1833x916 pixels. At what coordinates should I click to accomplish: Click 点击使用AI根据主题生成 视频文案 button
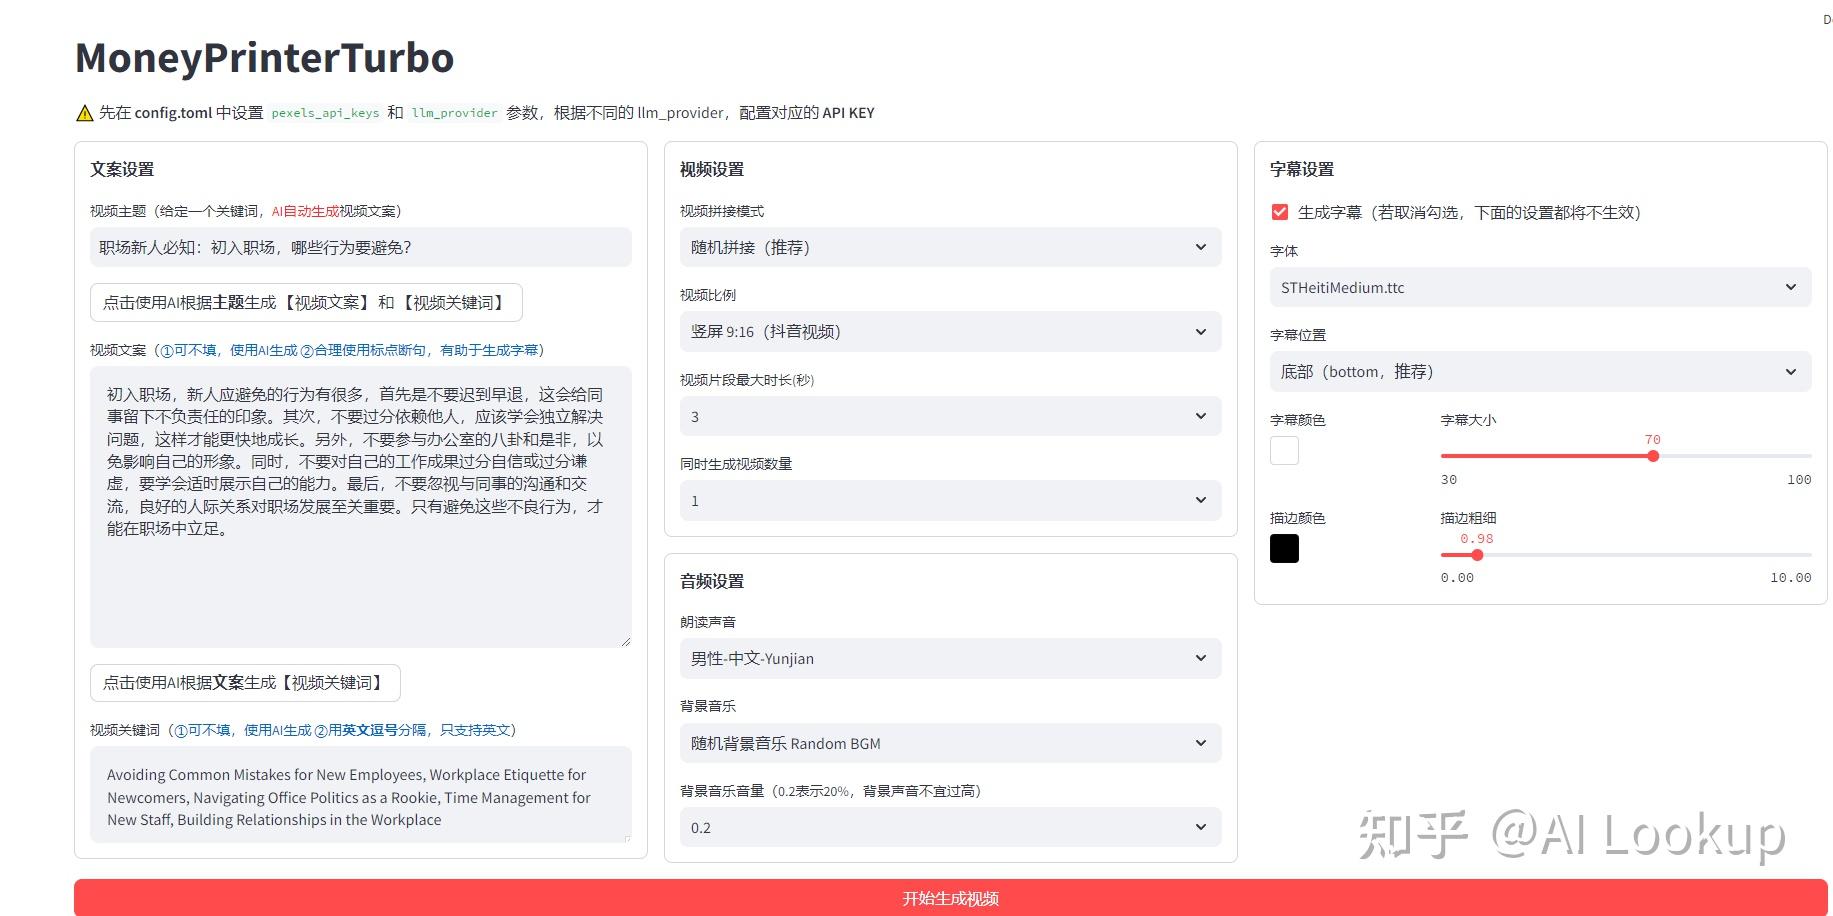[306, 302]
